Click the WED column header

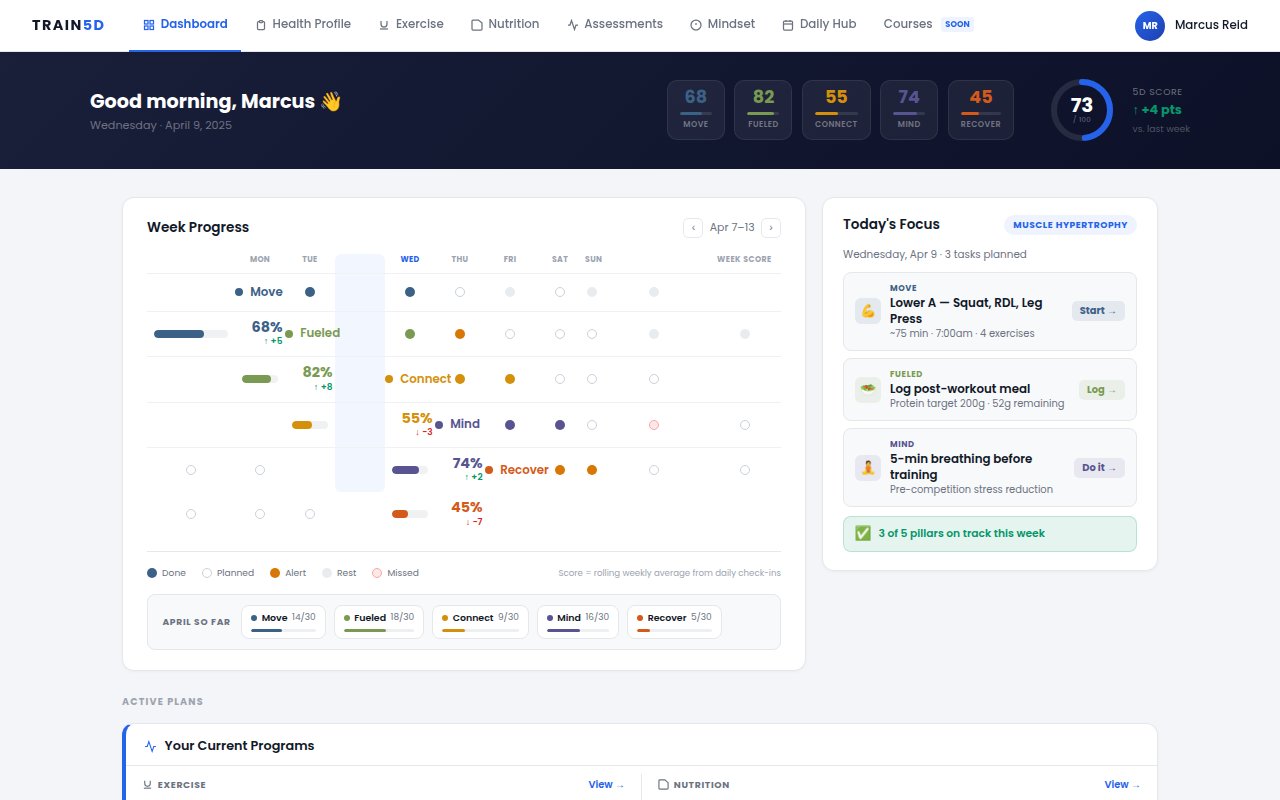pyautogui.click(x=410, y=259)
